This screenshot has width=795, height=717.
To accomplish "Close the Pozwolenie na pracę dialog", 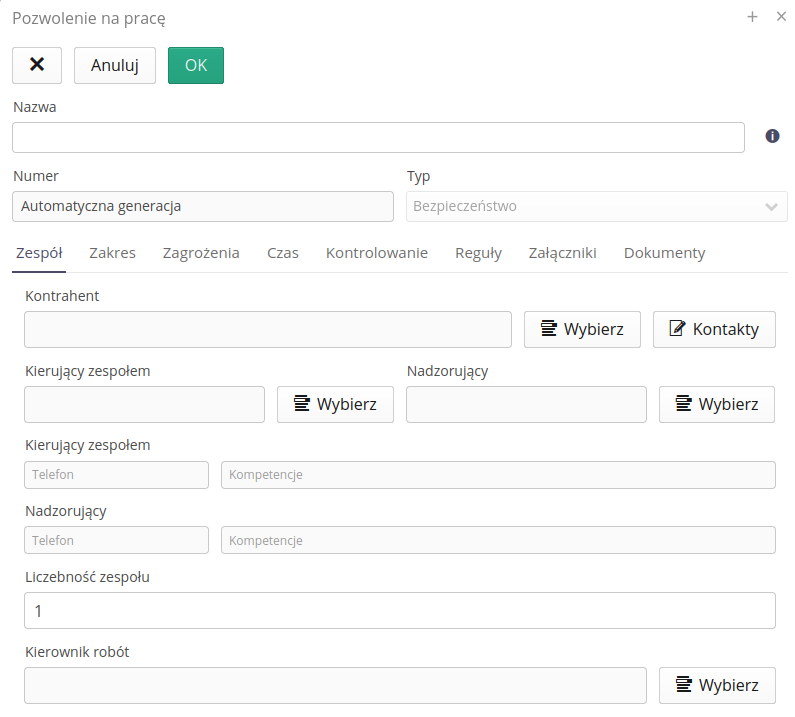I will coord(781,17).
